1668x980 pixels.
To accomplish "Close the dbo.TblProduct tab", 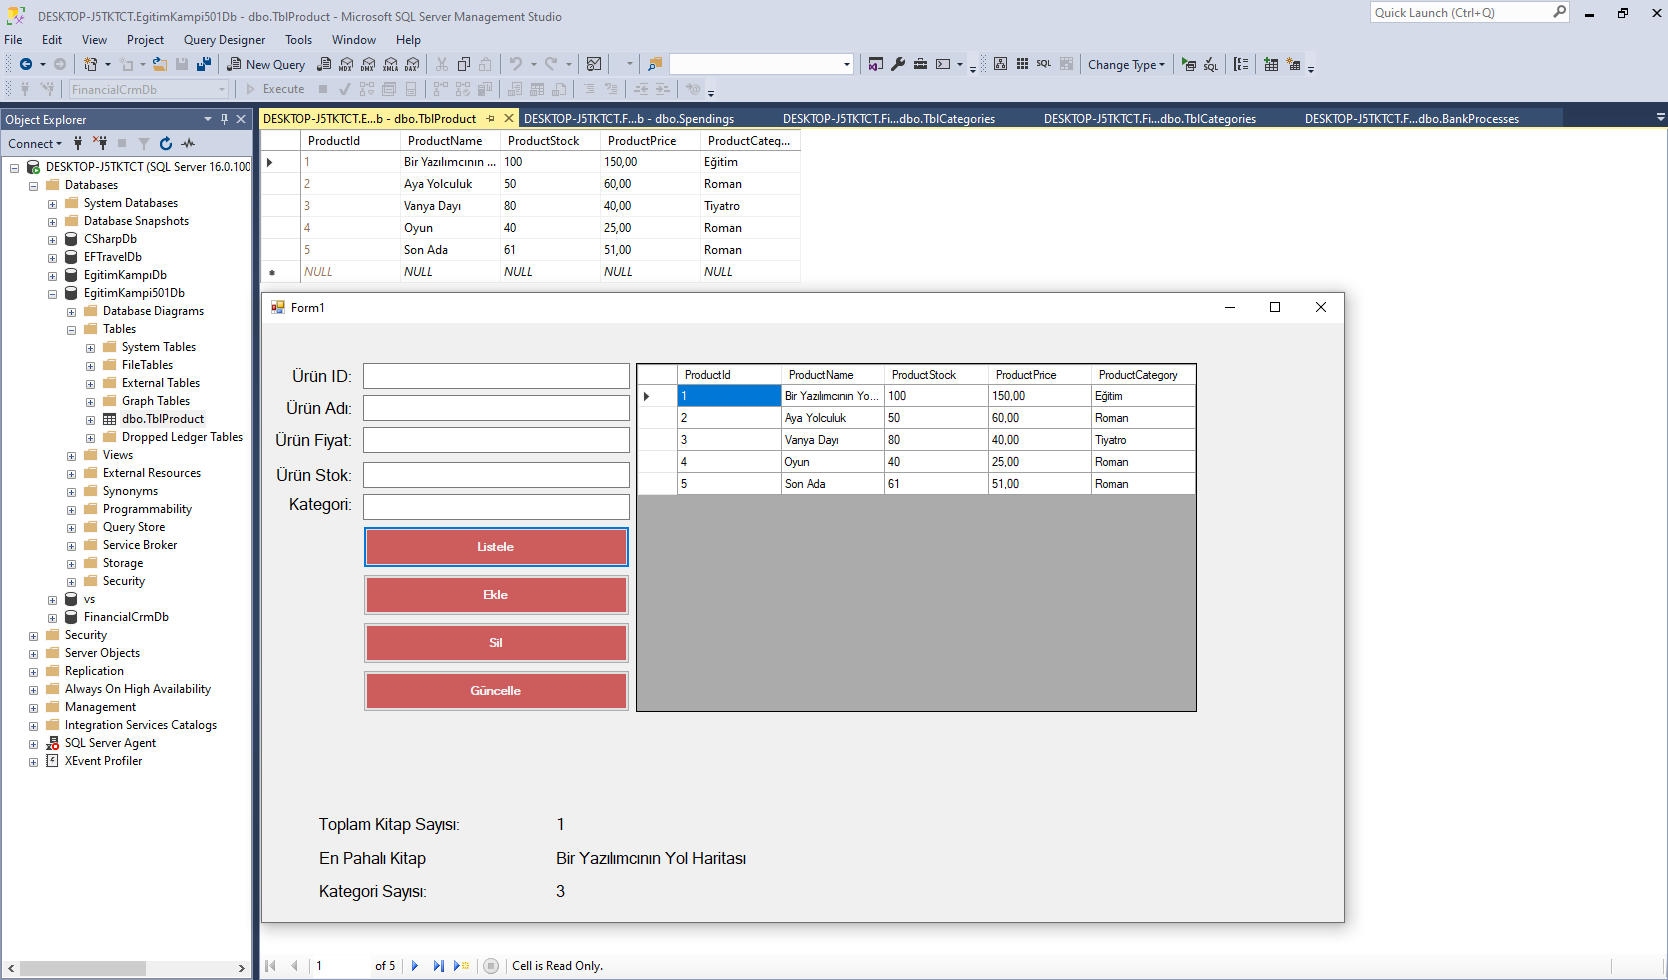I will (x=509, y=118).
